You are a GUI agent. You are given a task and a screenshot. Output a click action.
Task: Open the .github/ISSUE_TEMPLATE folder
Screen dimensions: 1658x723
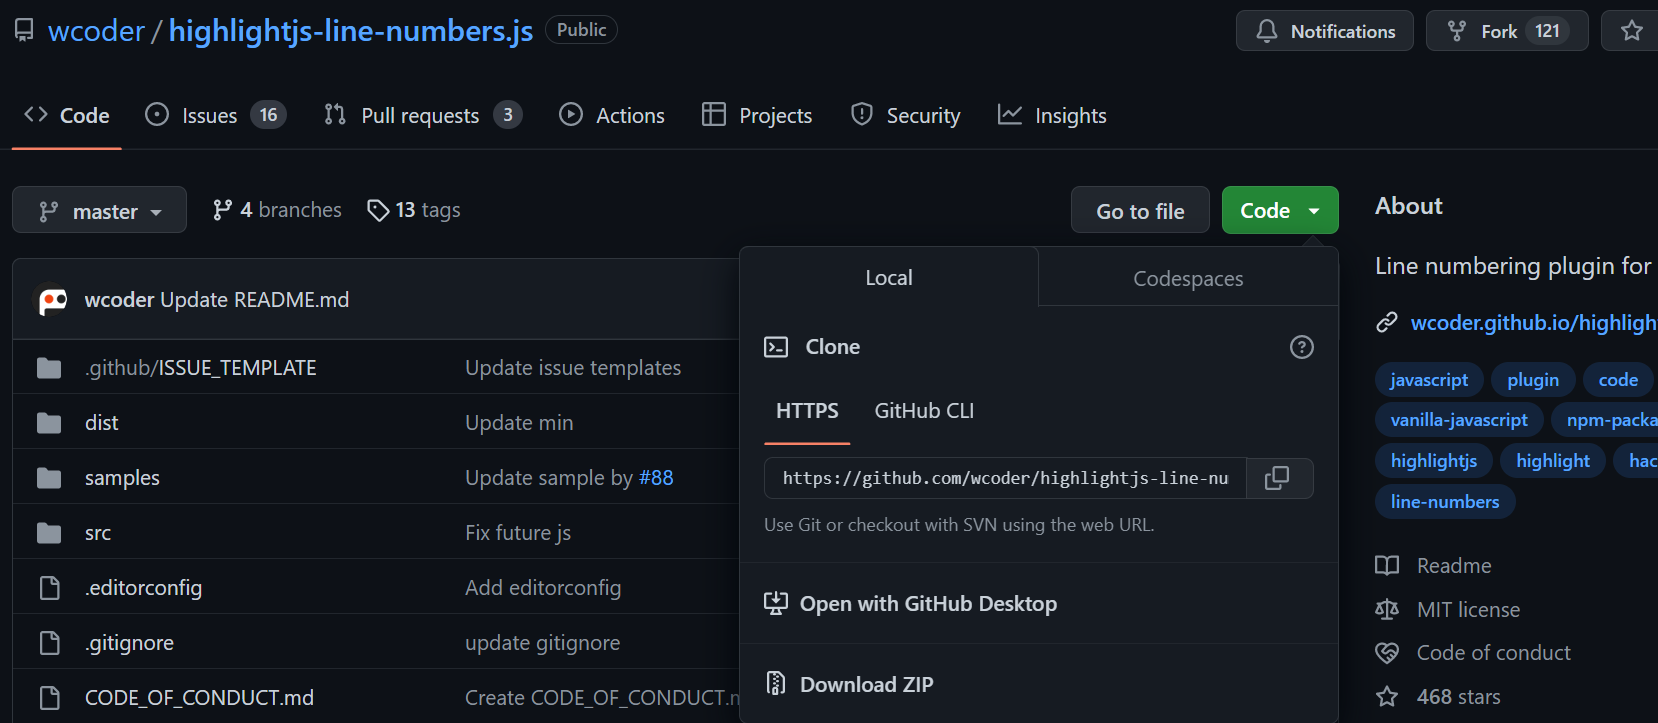[x=201, y=368]
